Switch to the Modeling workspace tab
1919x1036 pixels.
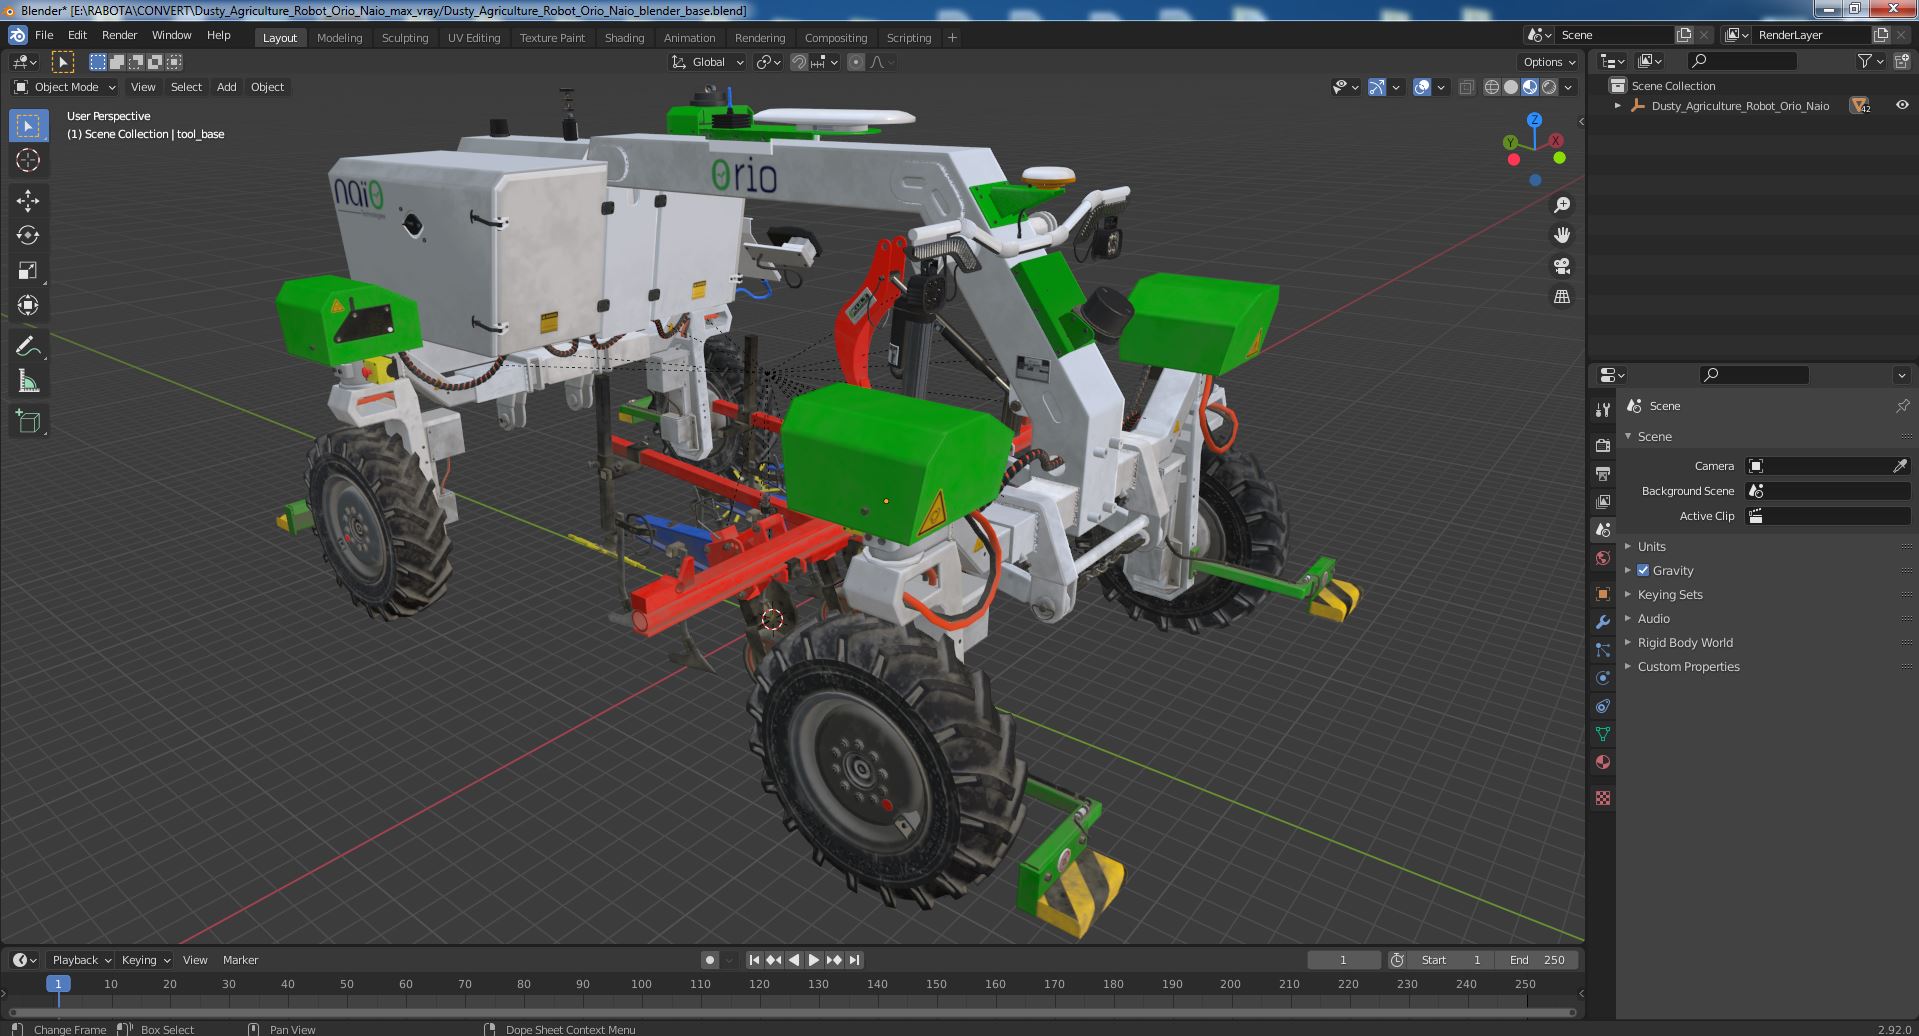point(339,38)
